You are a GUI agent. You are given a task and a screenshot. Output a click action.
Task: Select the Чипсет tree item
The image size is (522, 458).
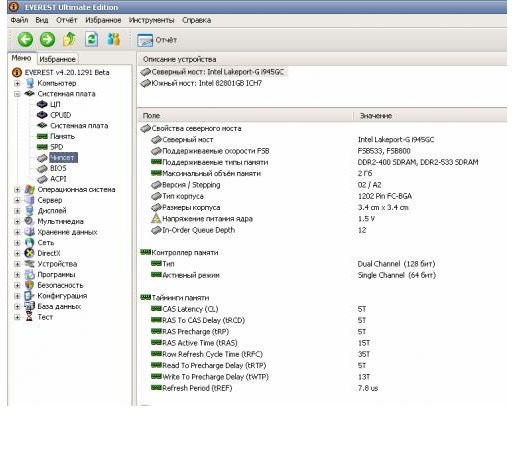coord(63,158)
